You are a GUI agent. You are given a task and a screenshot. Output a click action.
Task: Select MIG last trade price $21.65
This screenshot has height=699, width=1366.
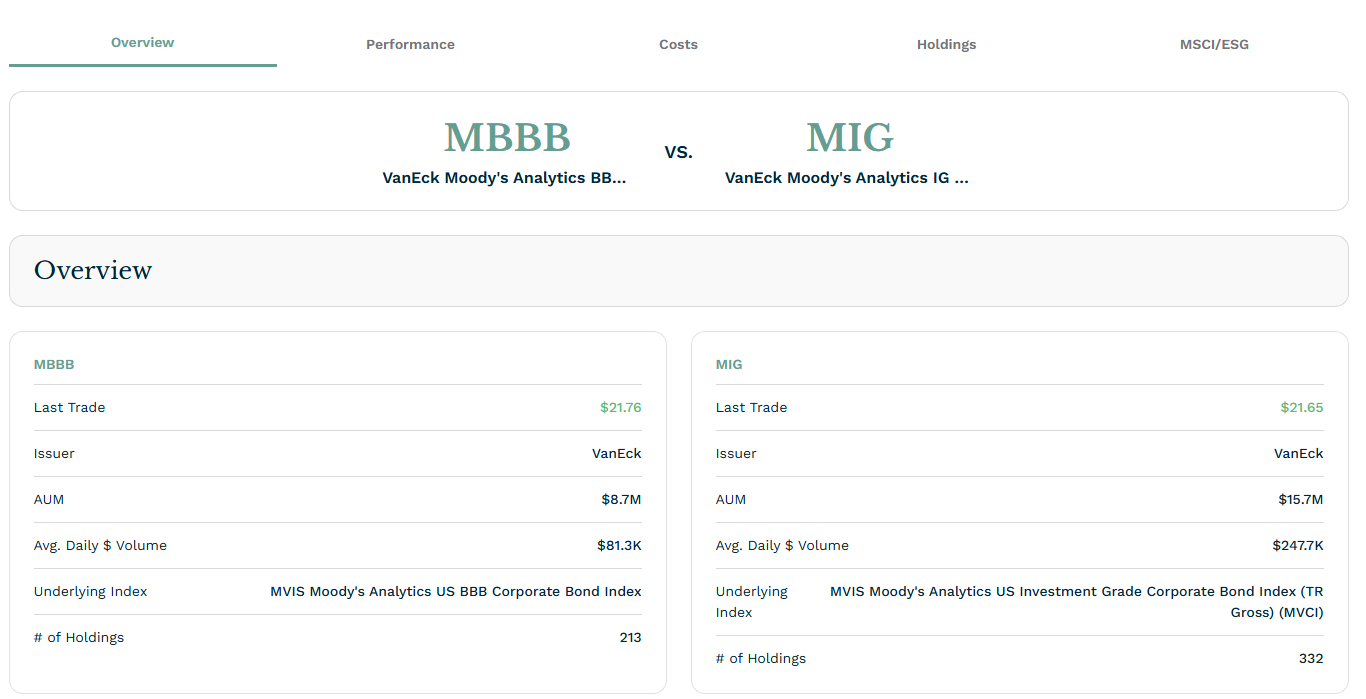[x=1302, y=408]
